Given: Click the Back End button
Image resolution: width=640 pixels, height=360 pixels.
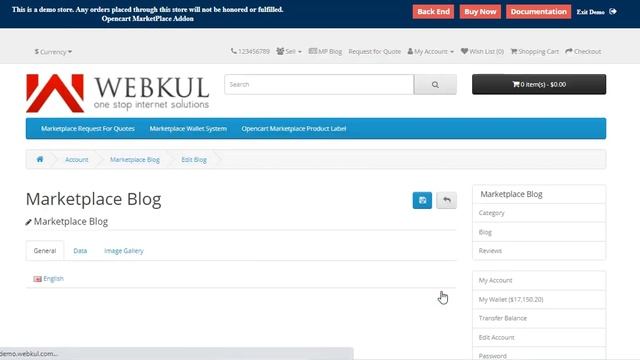Looking at the screenshot, I should click(433, 12).
